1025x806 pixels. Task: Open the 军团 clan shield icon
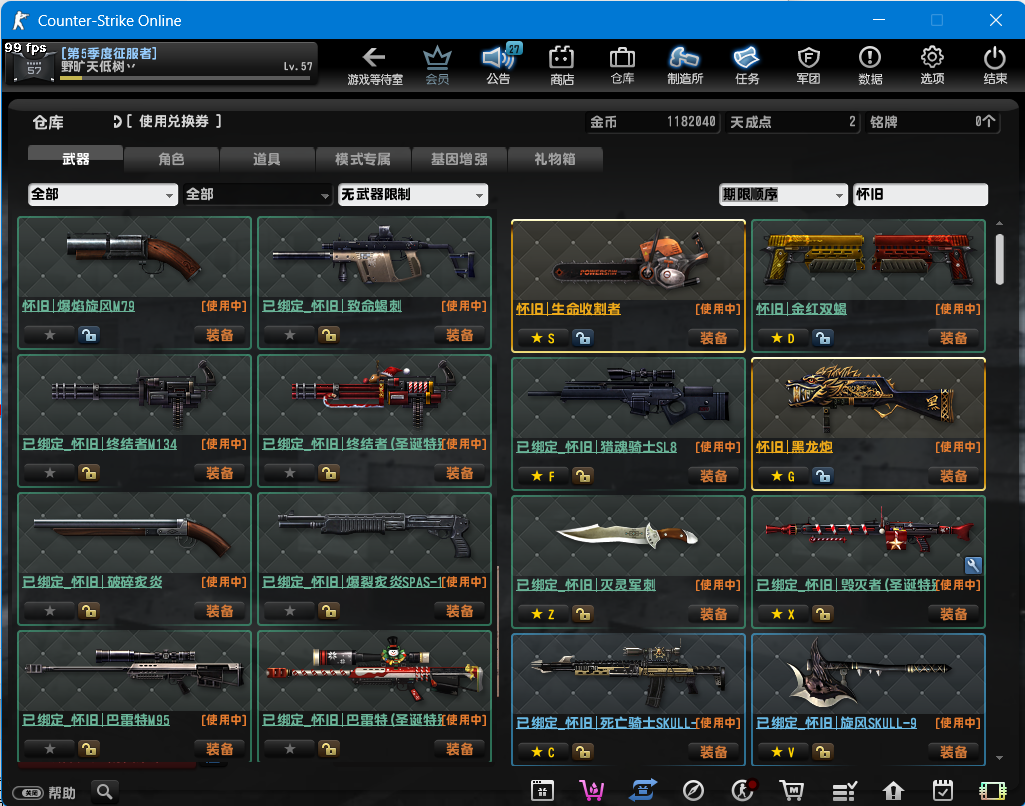pos(809,65)
